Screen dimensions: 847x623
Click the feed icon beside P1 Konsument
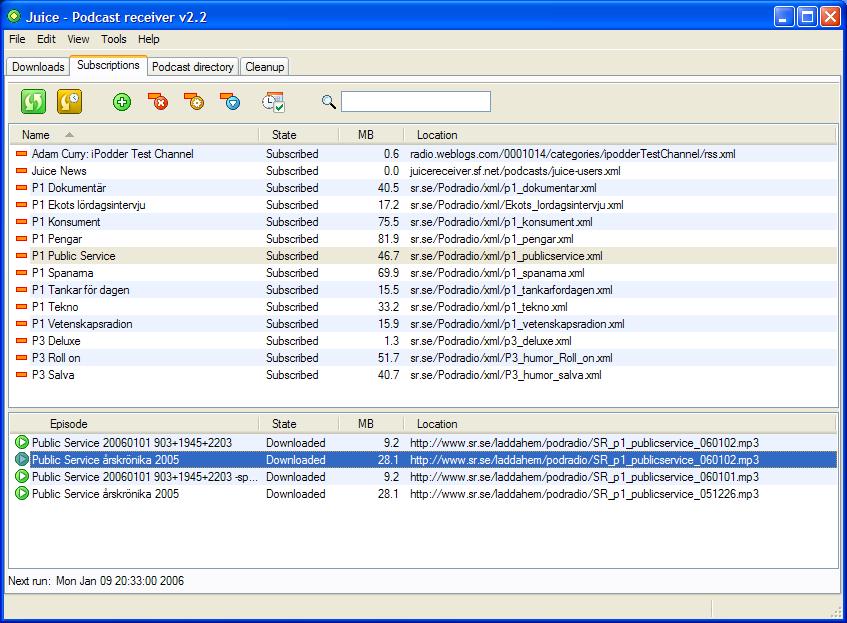(x=22, y=222)
